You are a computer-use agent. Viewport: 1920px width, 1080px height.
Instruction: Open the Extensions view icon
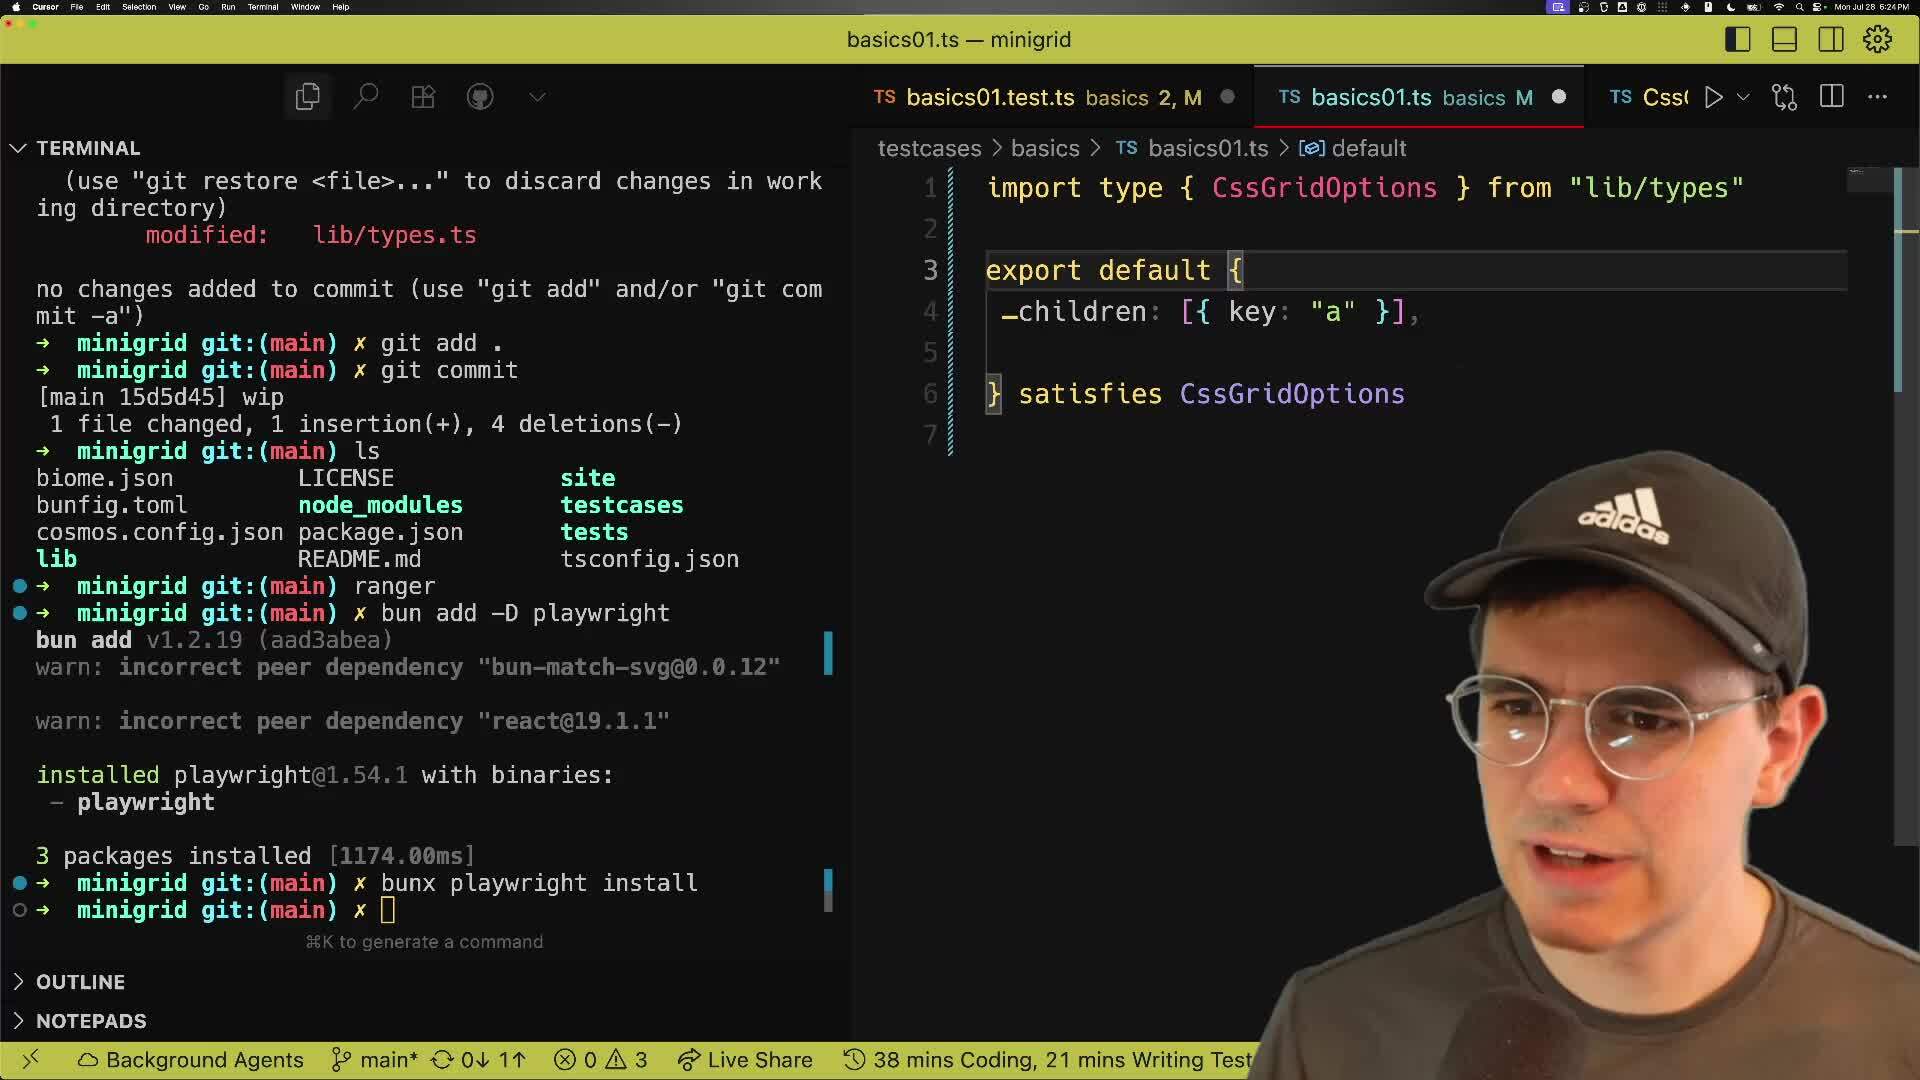[x=423, y=97]
